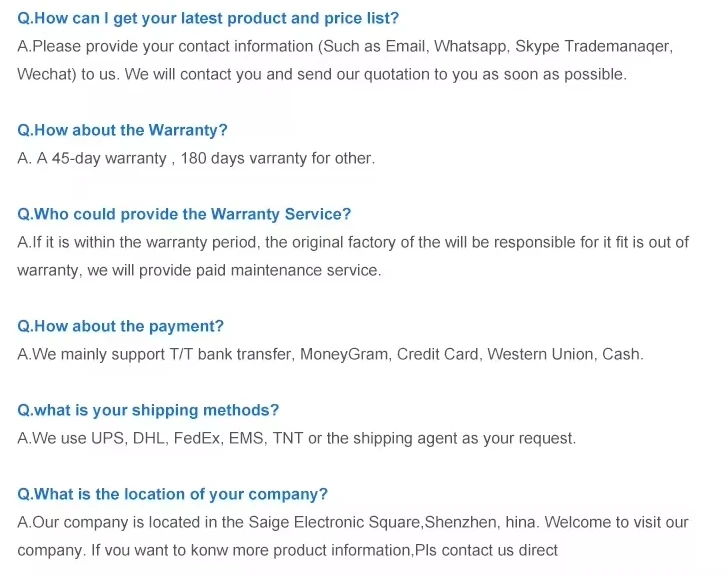728x586 pixels.
Task: Click "FedEx" in the shipping answer
Action: point(197,438)
